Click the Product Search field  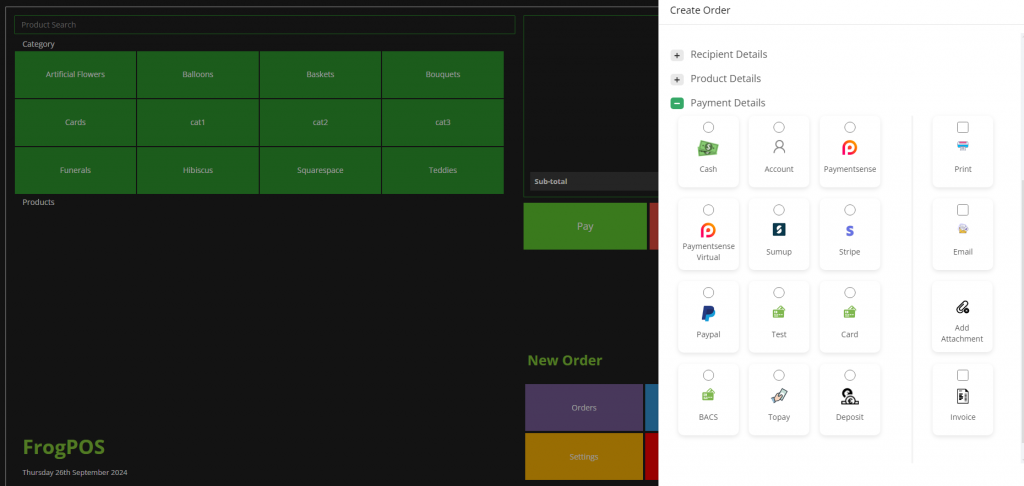point(265,24)
